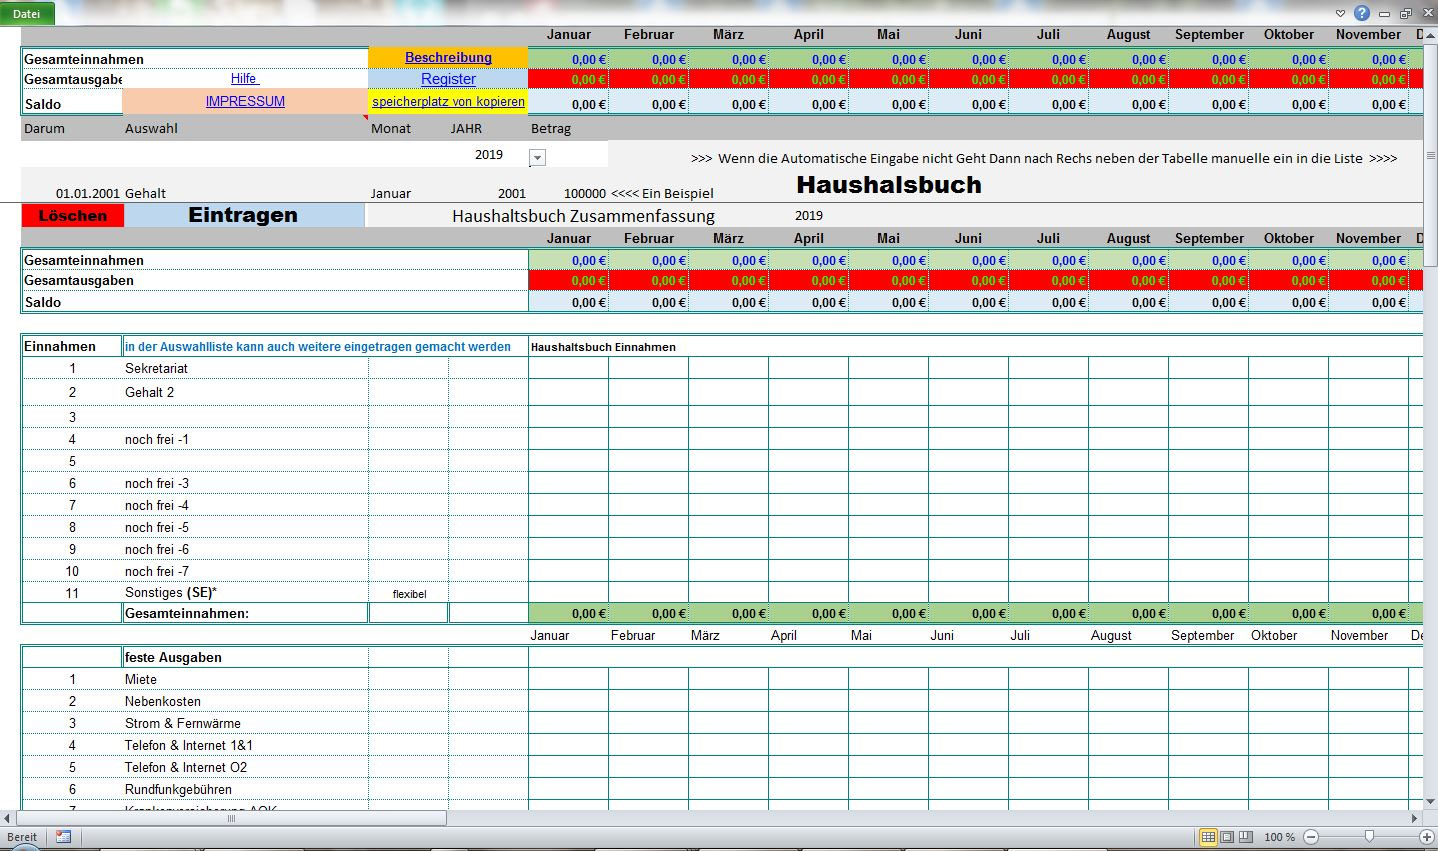Switch to Page Layout view icon
Screen dimensions: 1438x851
tap(1228, 837)
